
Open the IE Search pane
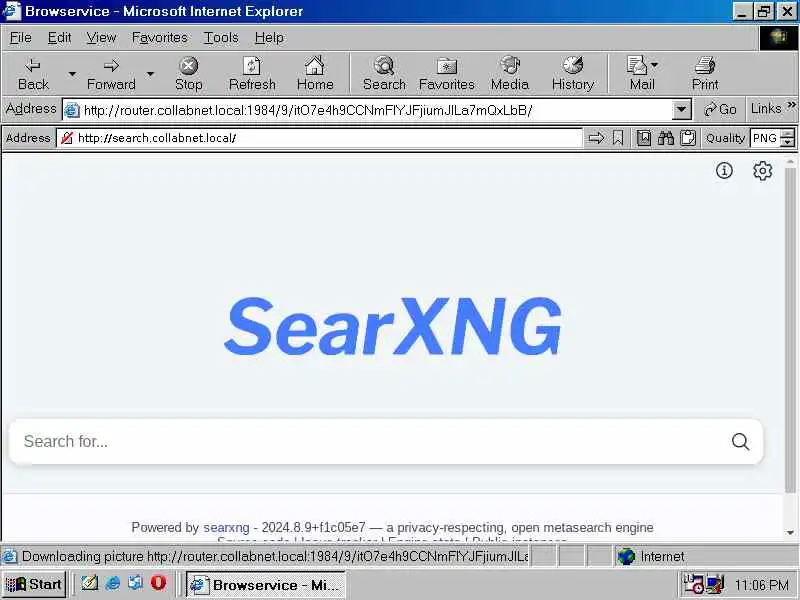click(384, 74)
